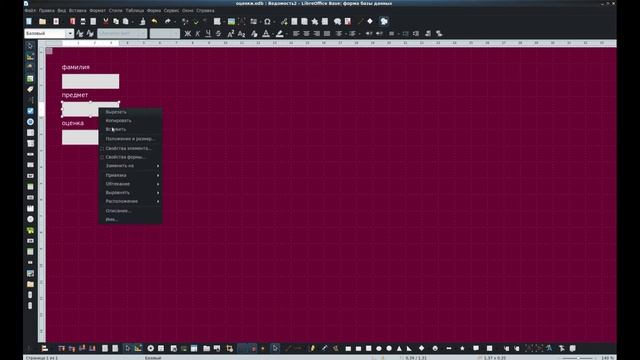Click the redo arrow icon
The image size is (640, 360).
[x=168, y=21]
